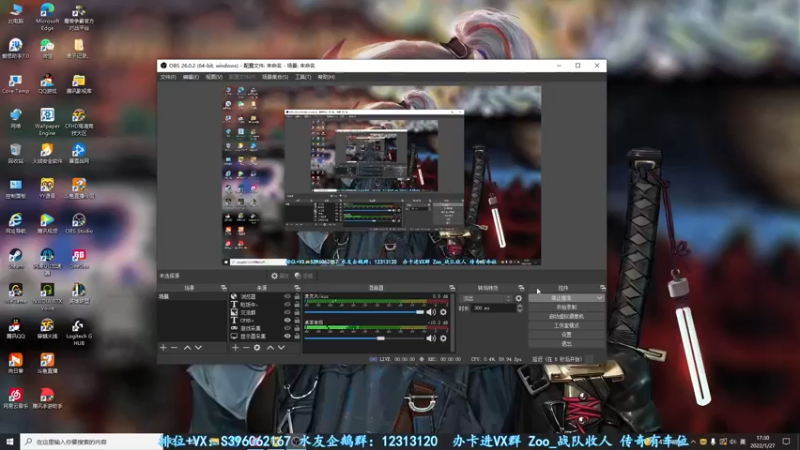Click the Start Virtual Camera button

tap(566, 316)
